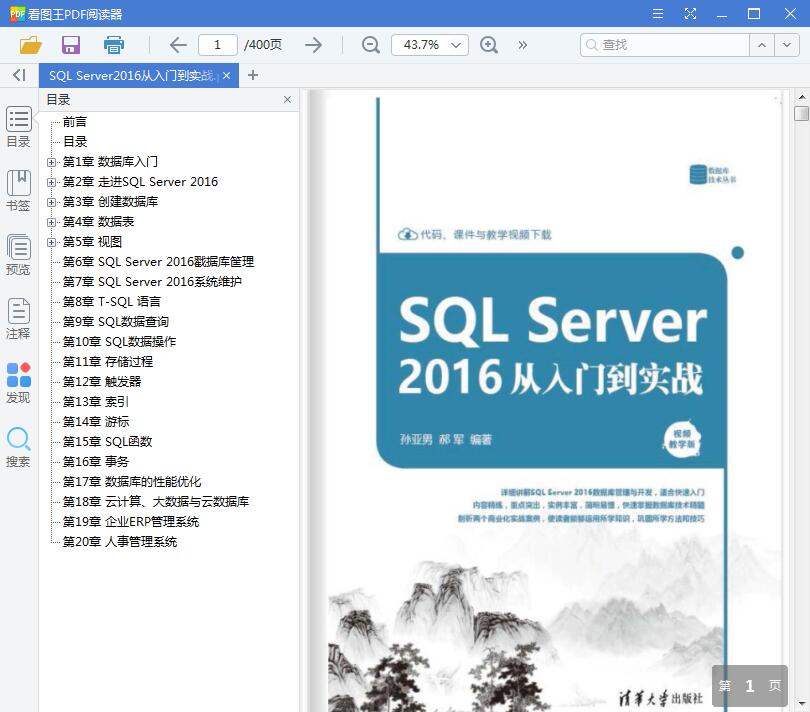Expand 第3章 创建数据库 node
Image resolution: width=810 pixels, height=712 pixels.
click(51, 202)
